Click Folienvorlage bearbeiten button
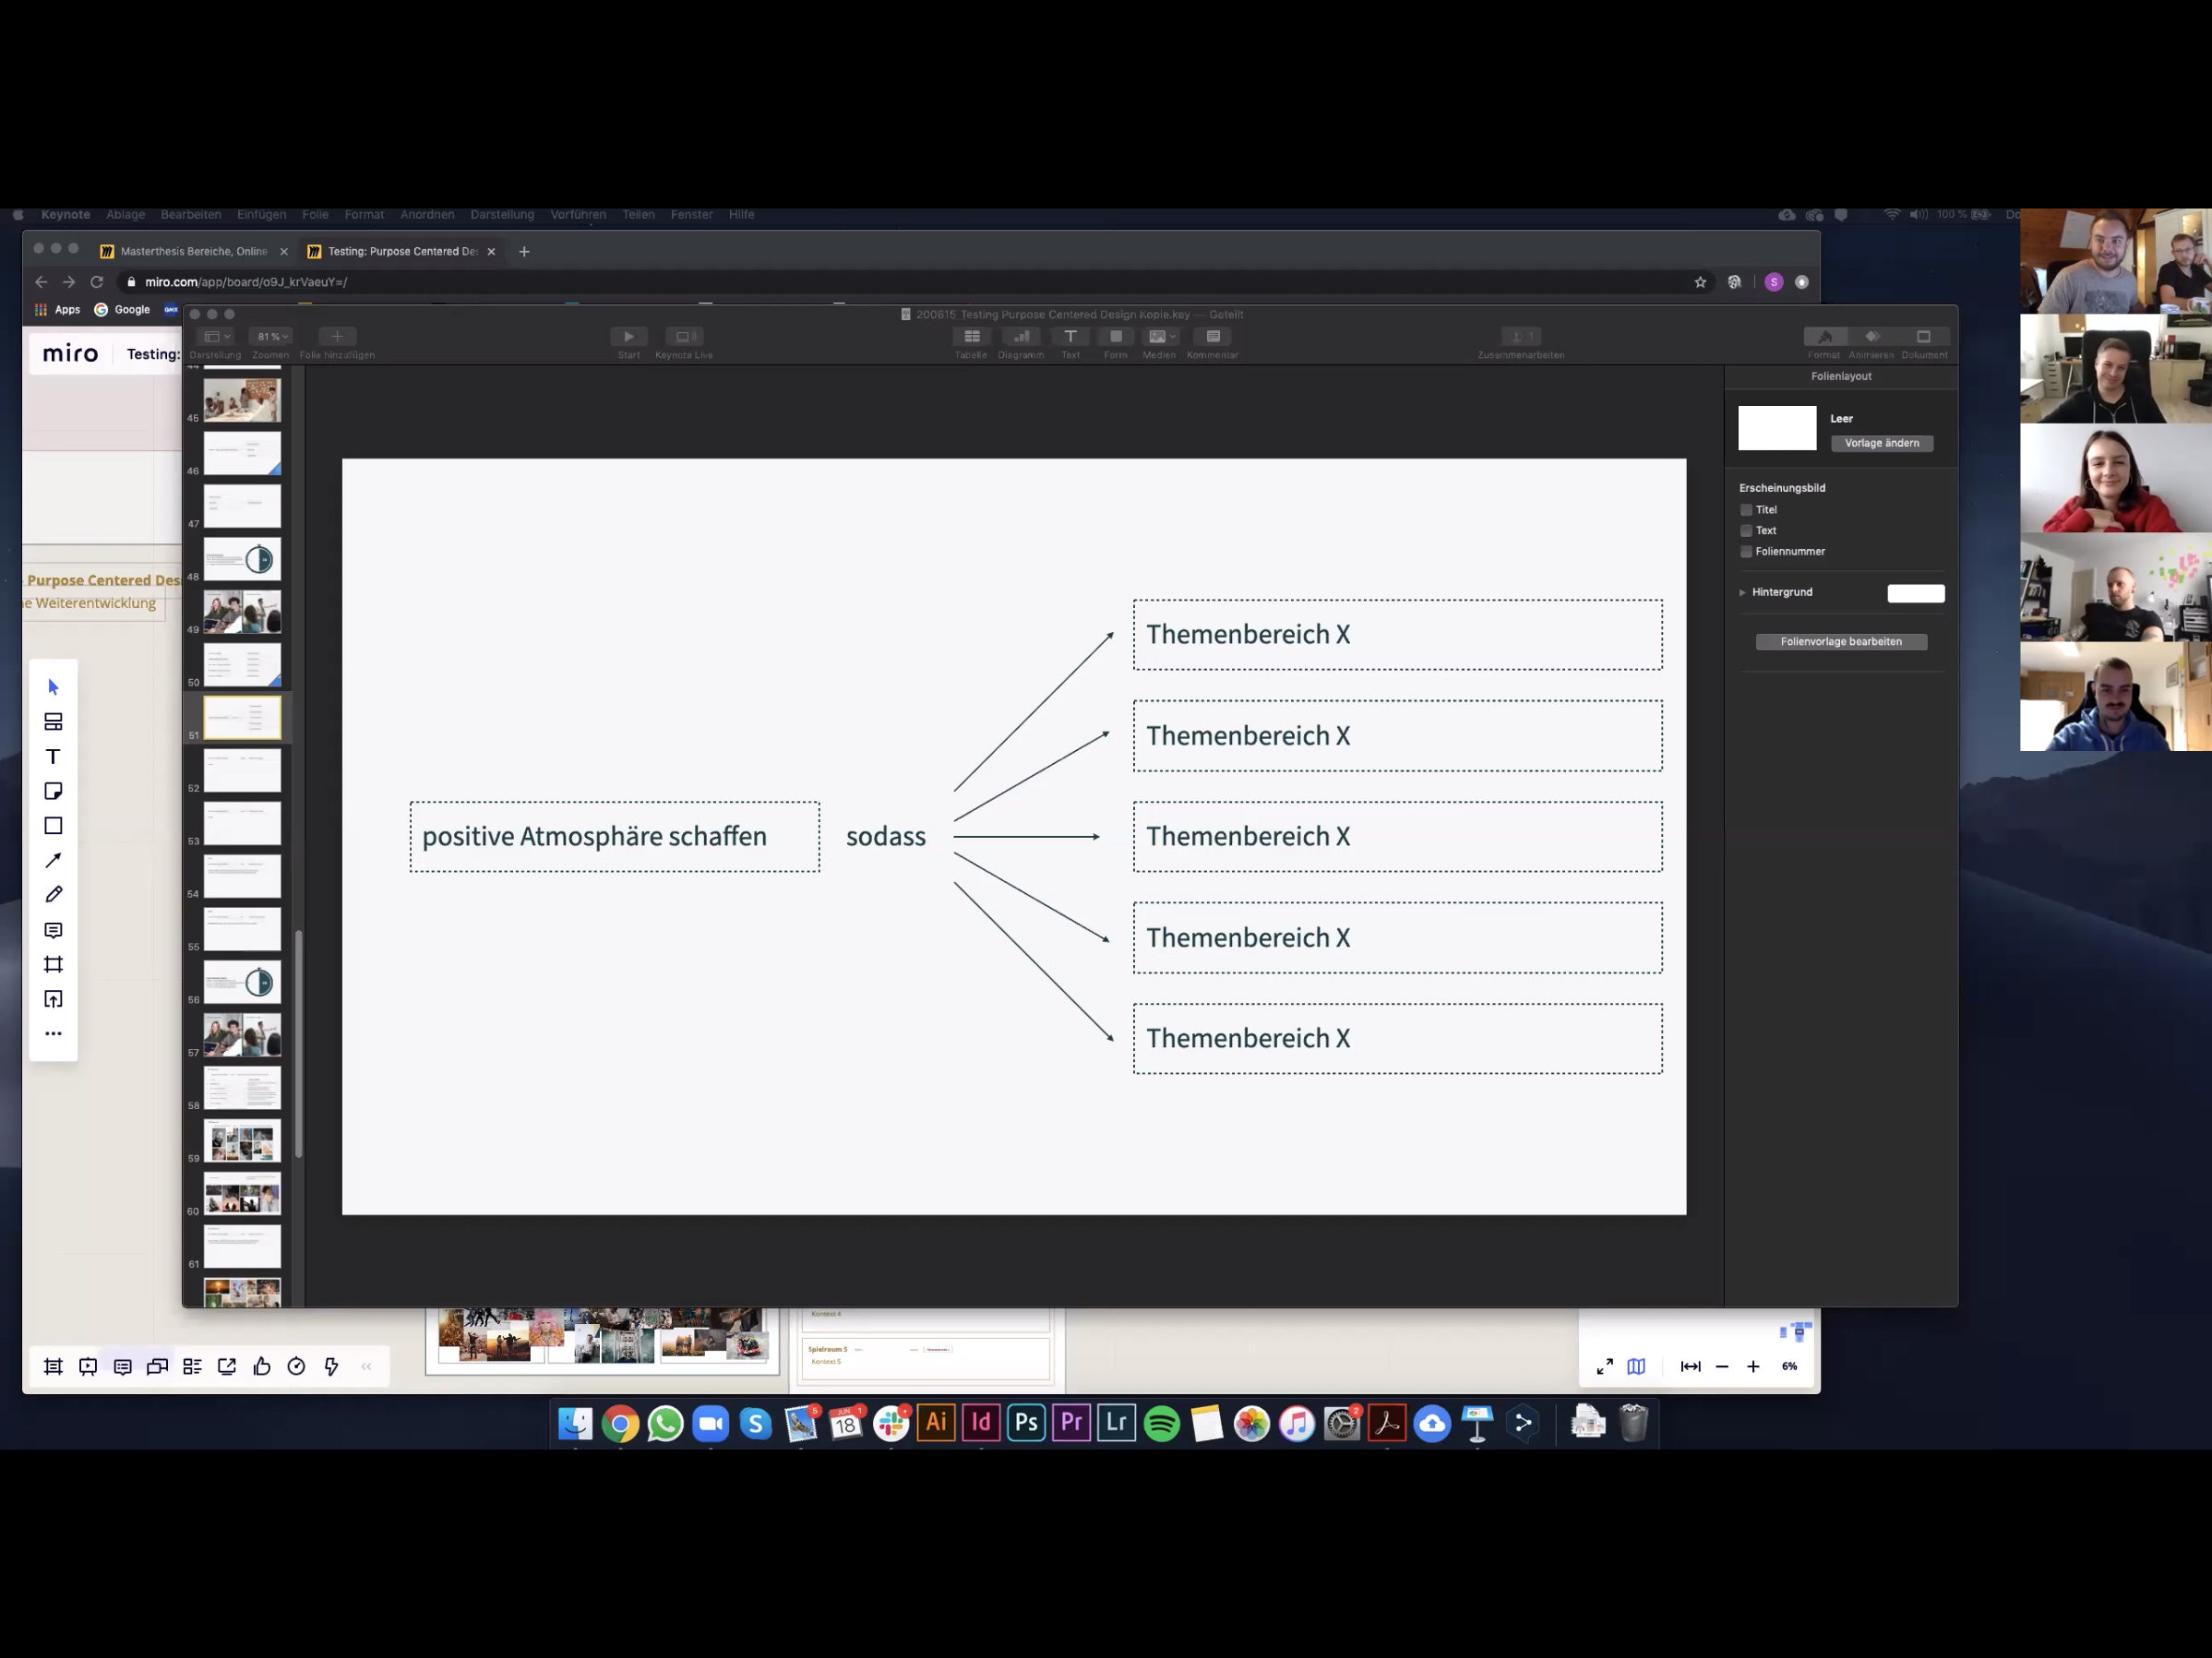Screen dimensions: 2212x1658 pyautogui.click(x=1840, y=642)
